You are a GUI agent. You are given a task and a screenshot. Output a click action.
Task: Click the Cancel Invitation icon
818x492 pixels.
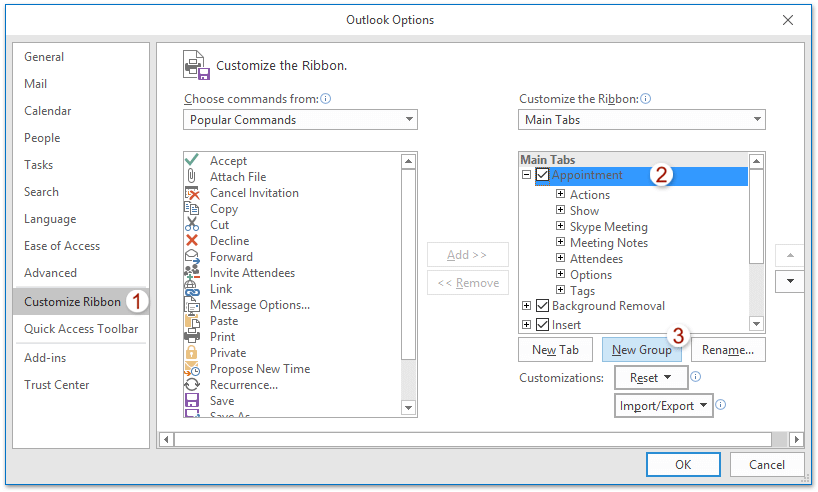(192, 193)
